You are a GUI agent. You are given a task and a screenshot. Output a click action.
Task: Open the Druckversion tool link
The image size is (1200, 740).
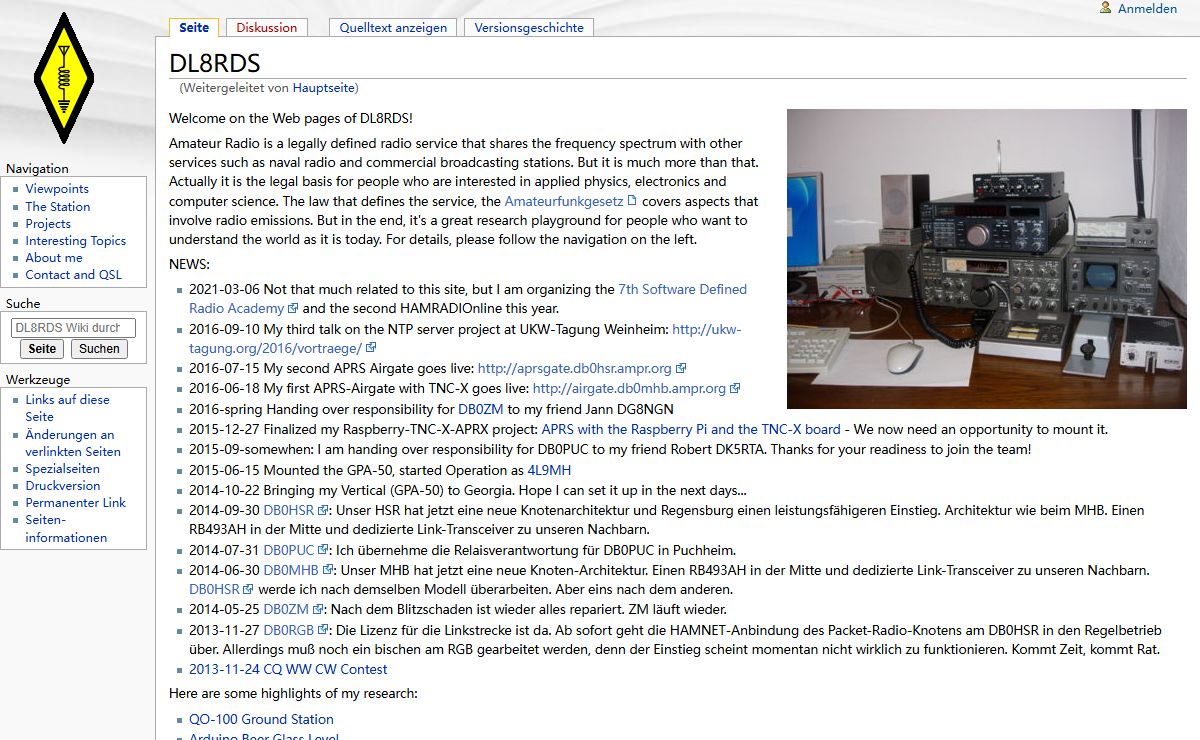(62, 485)
